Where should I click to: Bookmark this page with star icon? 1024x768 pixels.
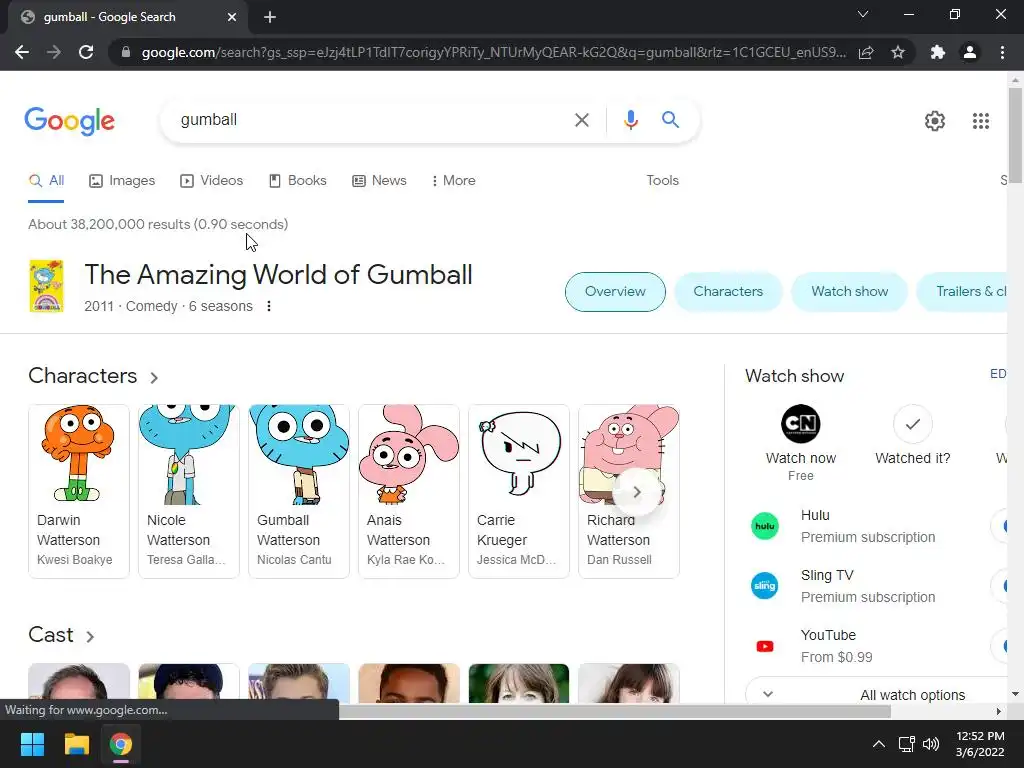pyautogui.click(x=898, y=52)
